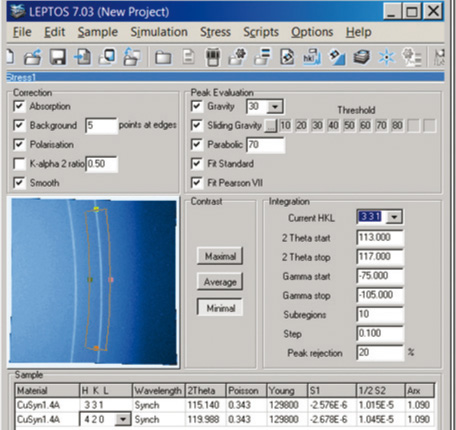Open the Options menu
456x430 pixels.
312,32
